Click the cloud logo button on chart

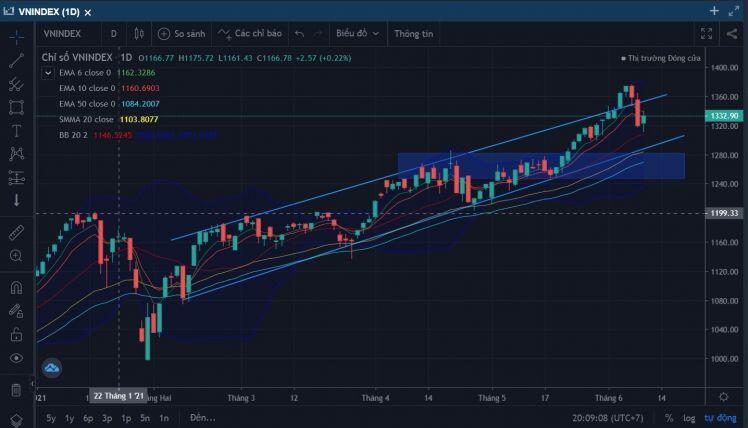(52, 368)
